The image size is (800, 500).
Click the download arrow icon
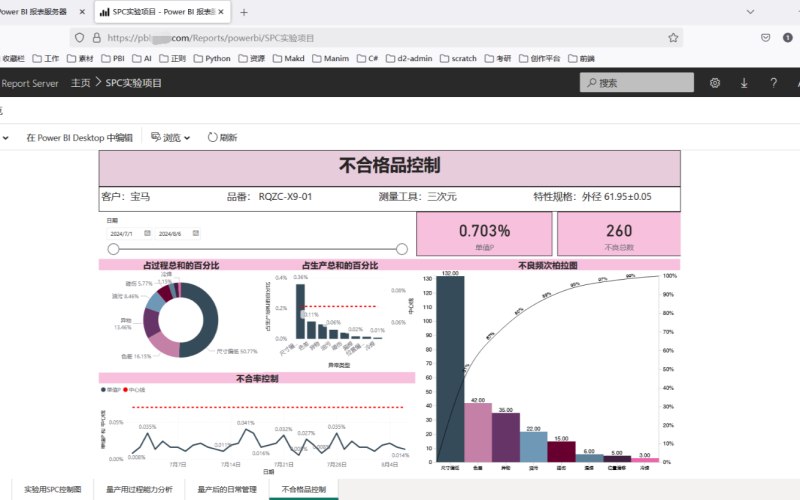[x=744, y=83]
